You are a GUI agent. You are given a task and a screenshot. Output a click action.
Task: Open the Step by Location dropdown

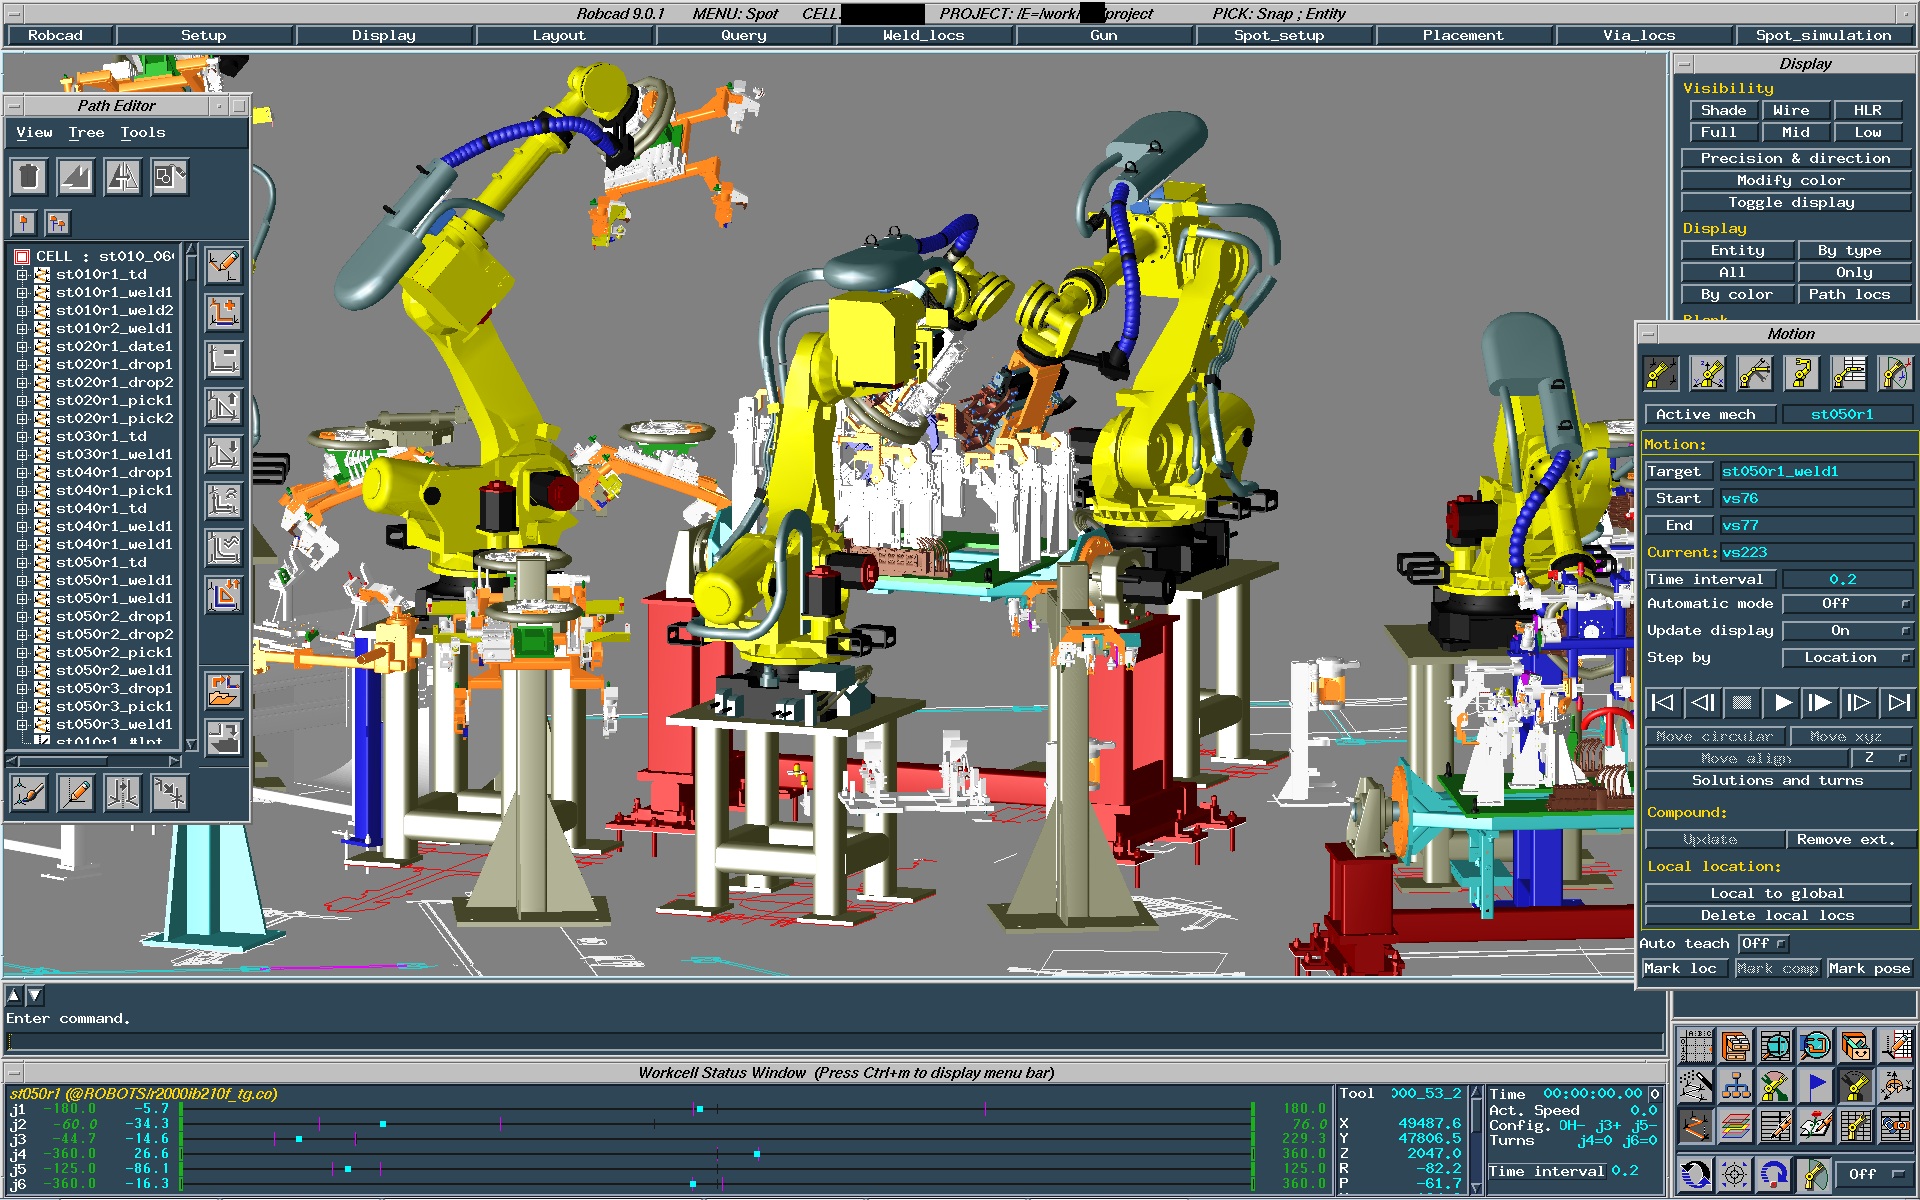click(1852, 657)
